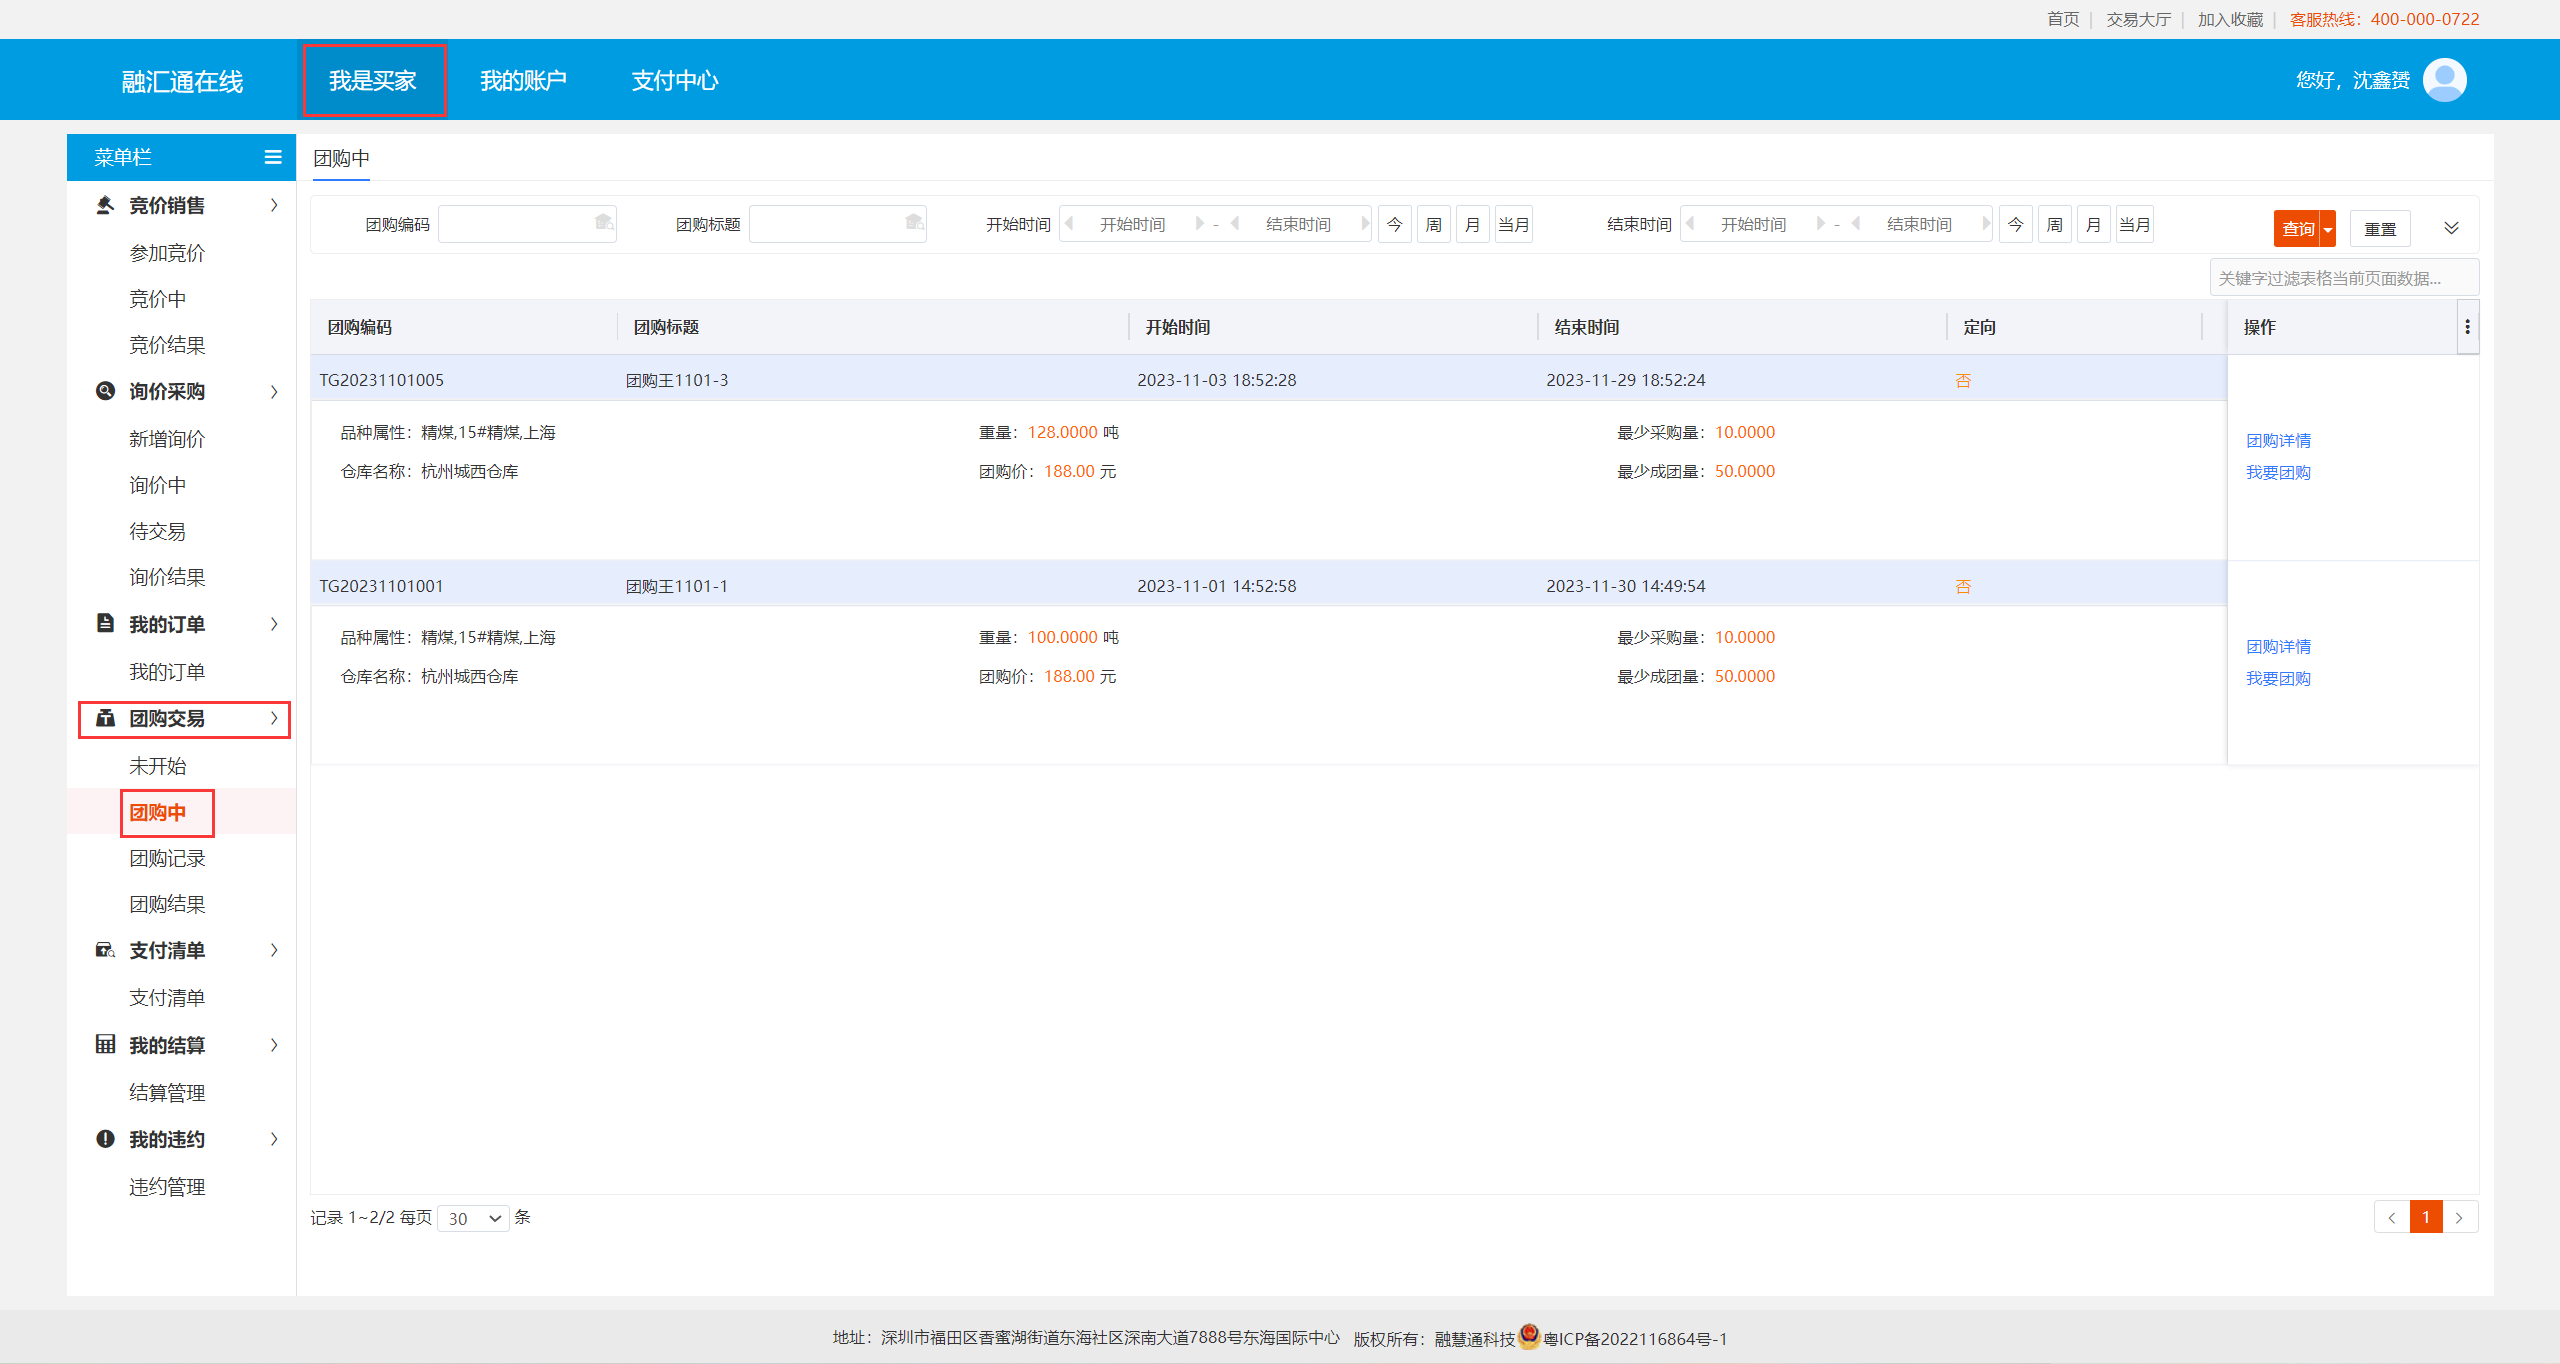The image size is (2560, 1364).
Task: Click the 询价采购 magnifier icon
Action: (105, 391)
